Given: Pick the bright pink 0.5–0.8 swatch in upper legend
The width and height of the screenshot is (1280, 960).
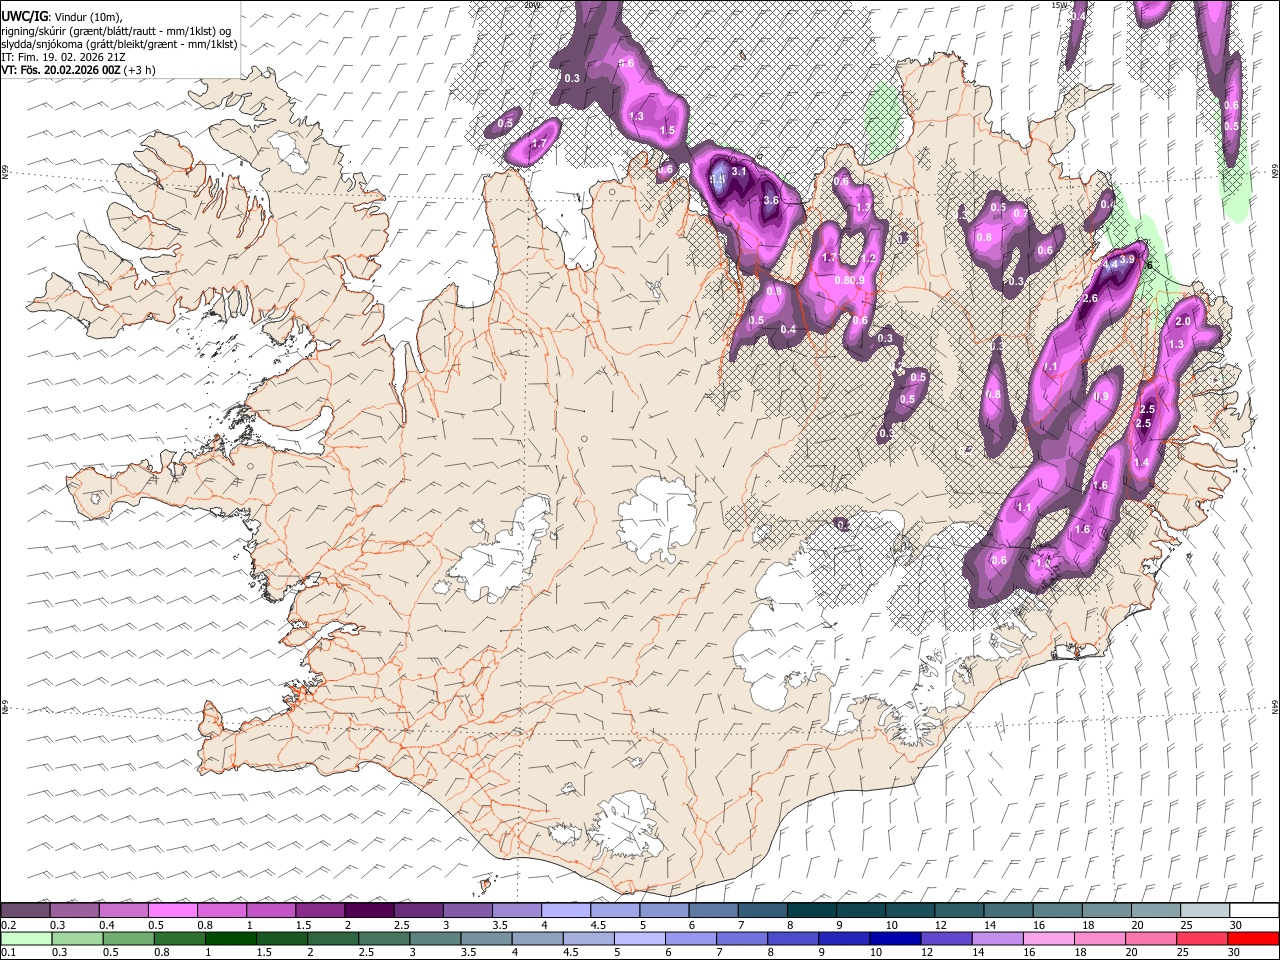Looking at the screenshot, I should (173, 911).
